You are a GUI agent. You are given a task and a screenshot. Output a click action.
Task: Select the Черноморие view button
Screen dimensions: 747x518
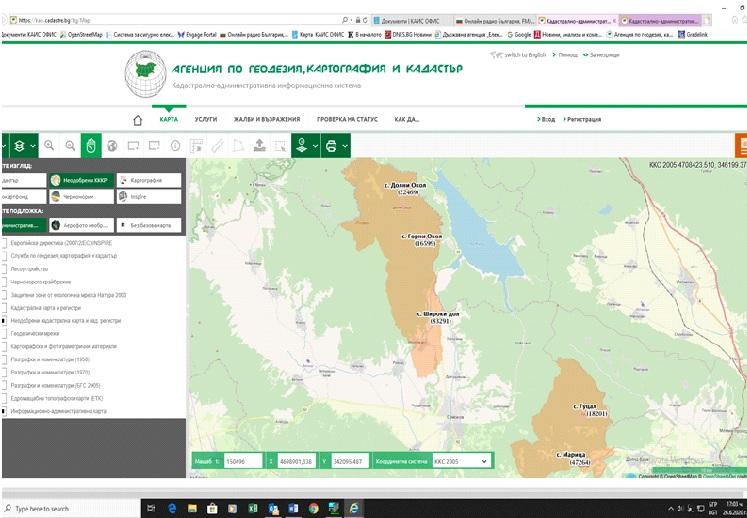click(81, 197)
